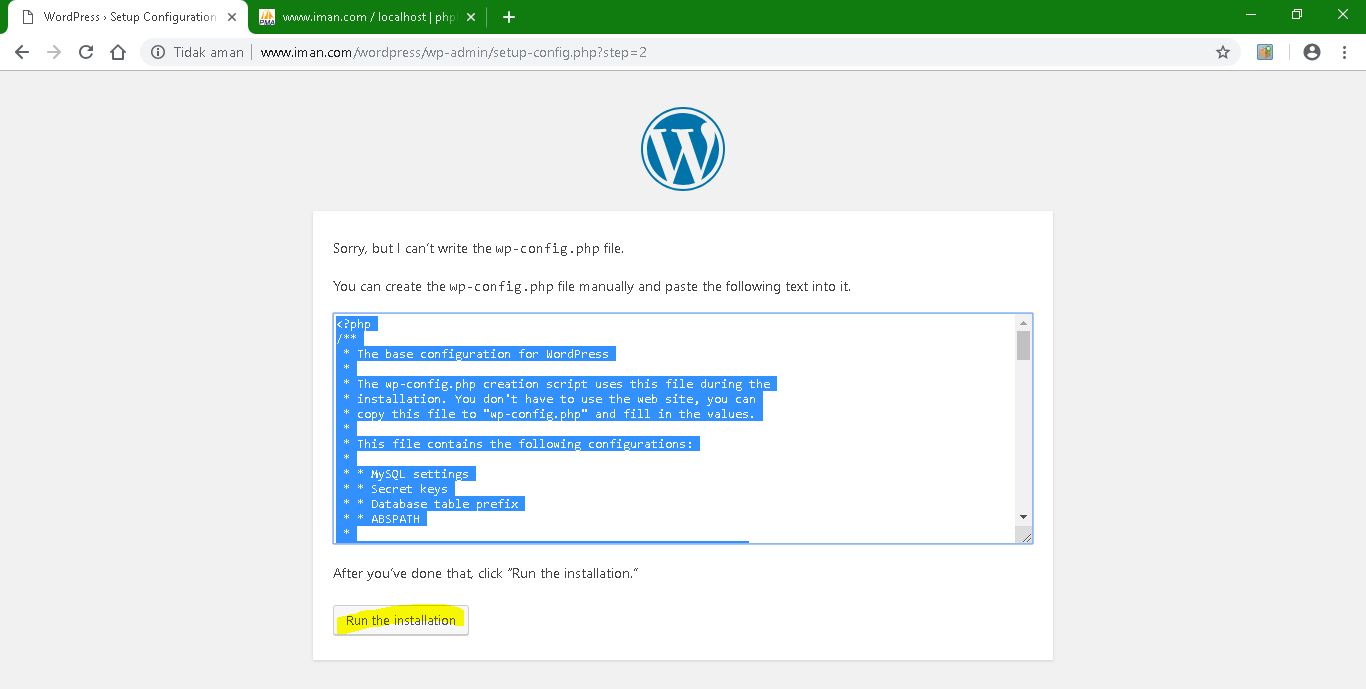Open a new tab with the plus button

(x=508, y=17)
